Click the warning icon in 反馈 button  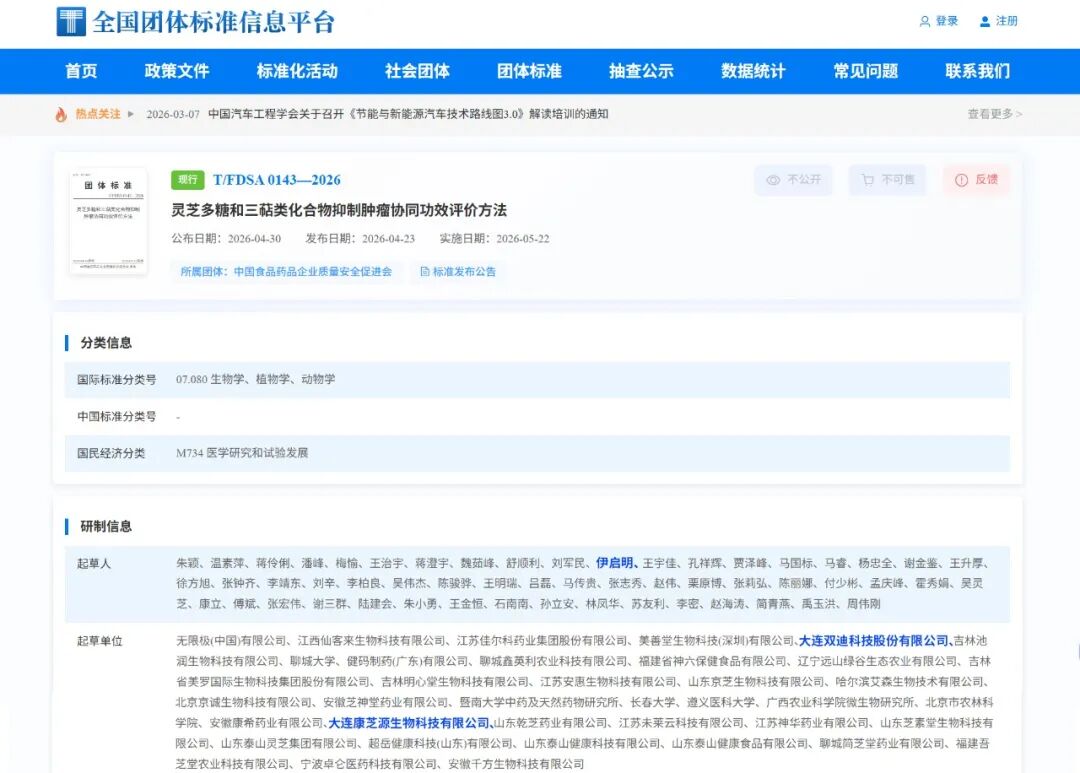tap(961, 180)
